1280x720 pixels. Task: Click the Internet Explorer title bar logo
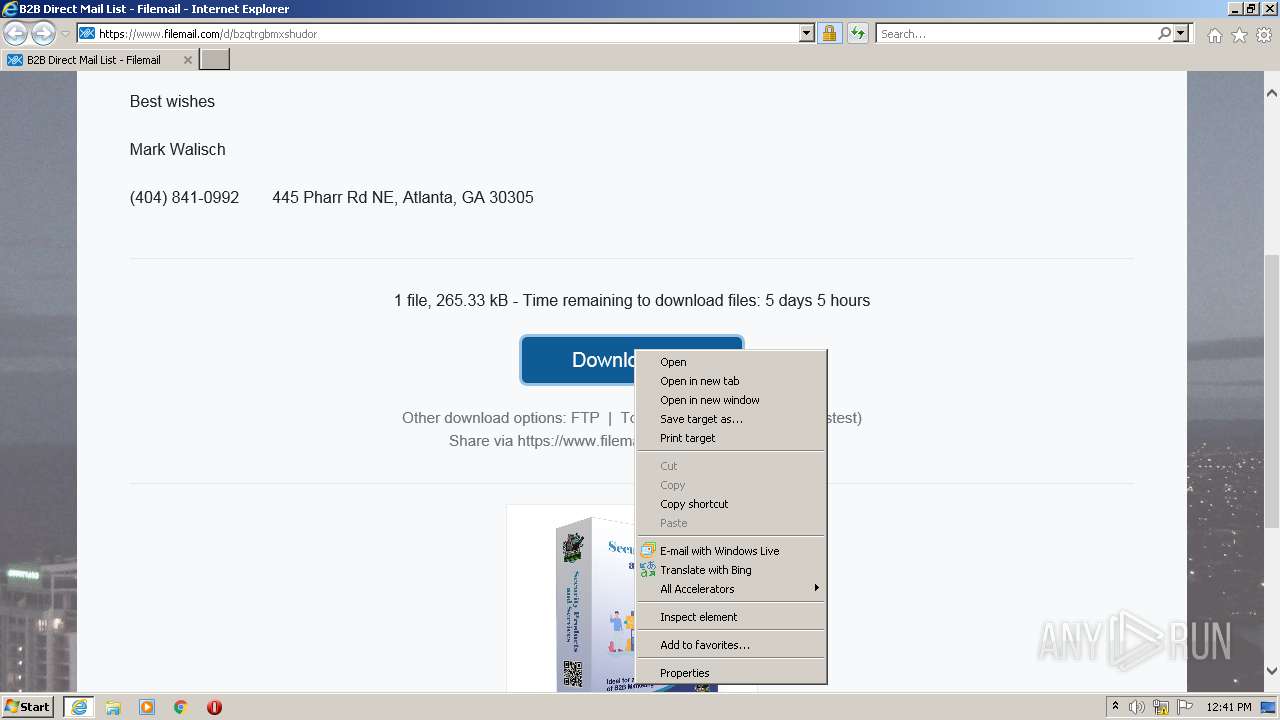point(10,9)
